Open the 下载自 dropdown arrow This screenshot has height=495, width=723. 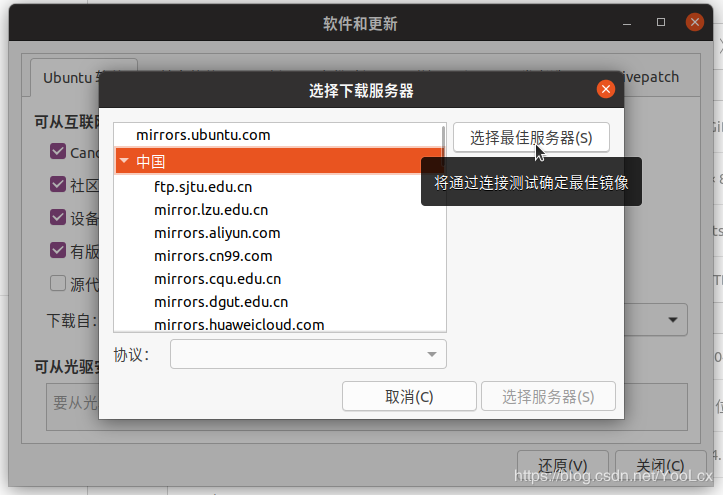(x=673, y=319)
